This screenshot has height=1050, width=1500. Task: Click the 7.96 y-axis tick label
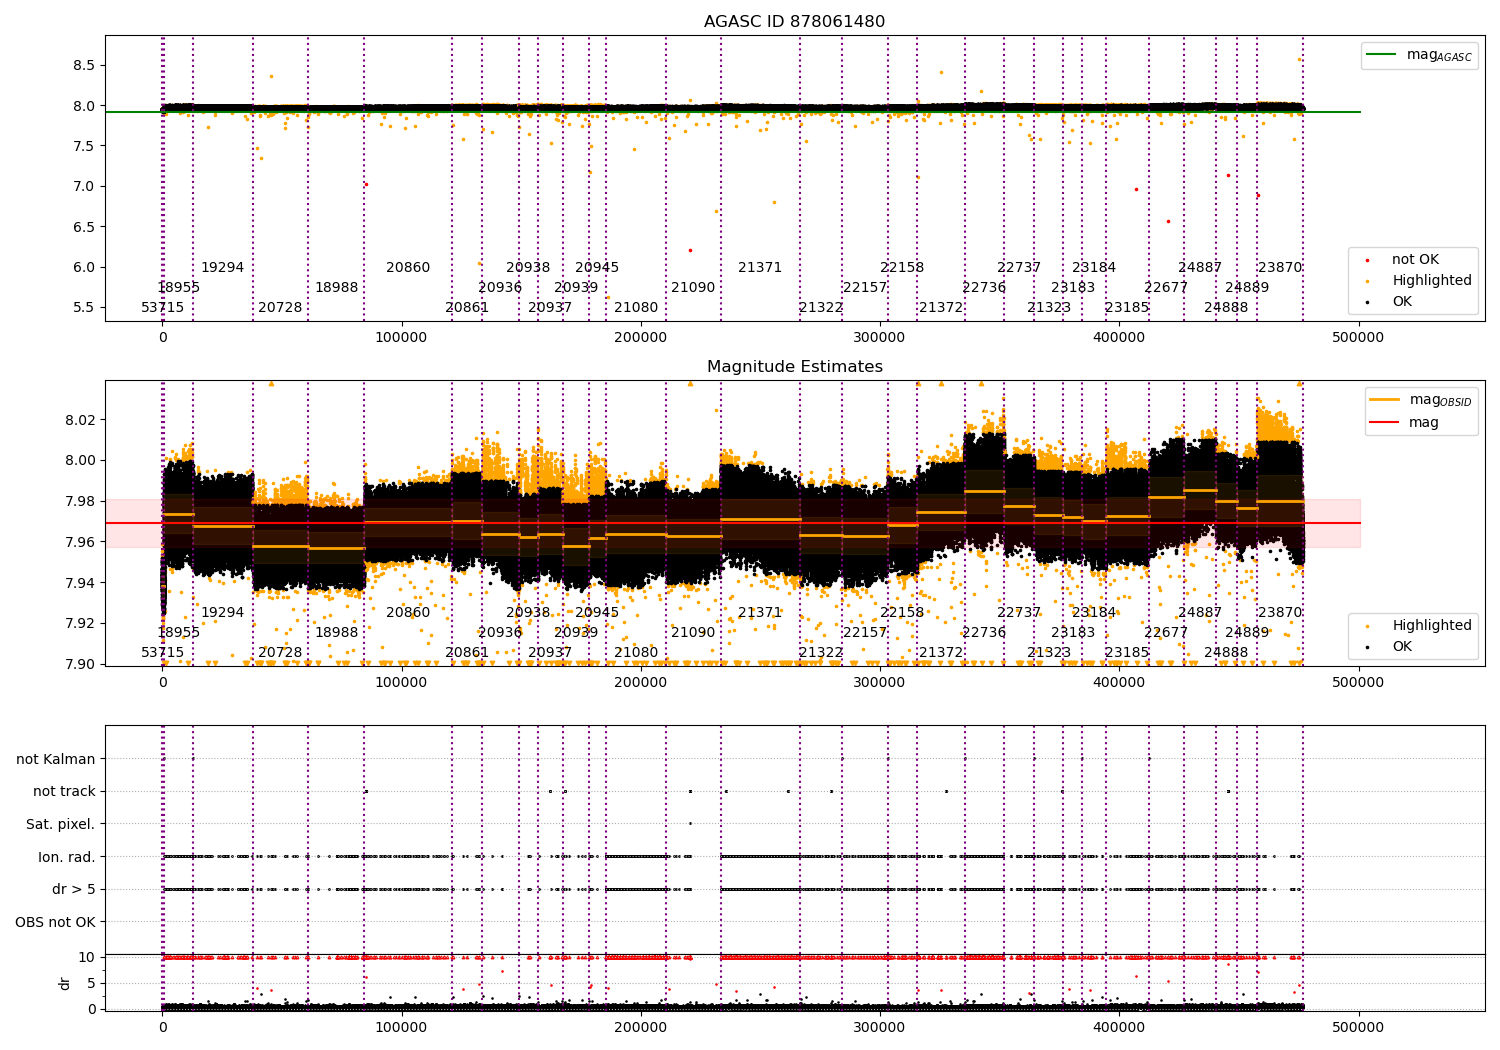pos(80,542)
